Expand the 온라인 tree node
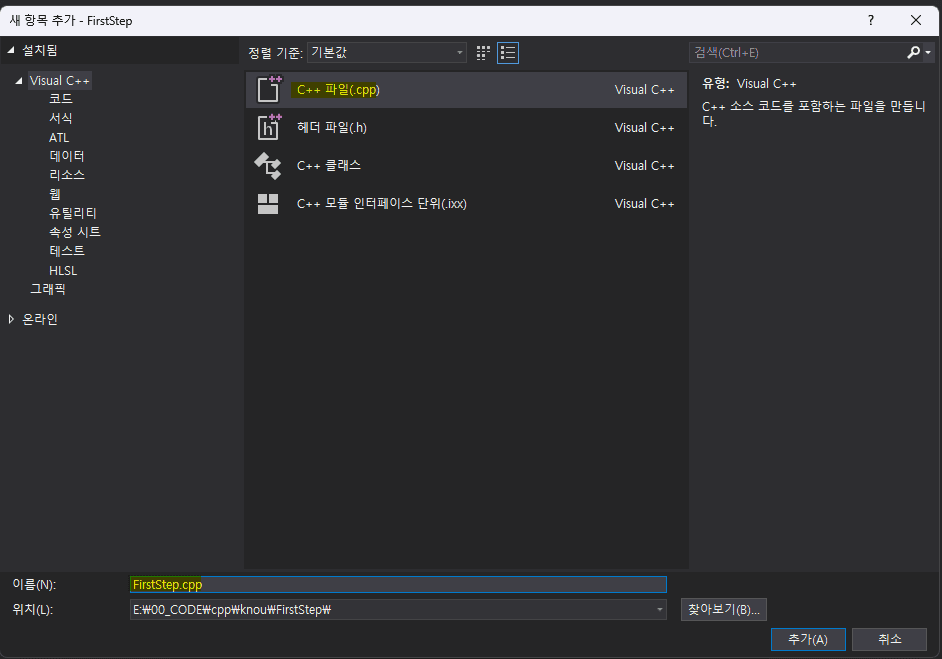The image size is (942, 659). 12,319
